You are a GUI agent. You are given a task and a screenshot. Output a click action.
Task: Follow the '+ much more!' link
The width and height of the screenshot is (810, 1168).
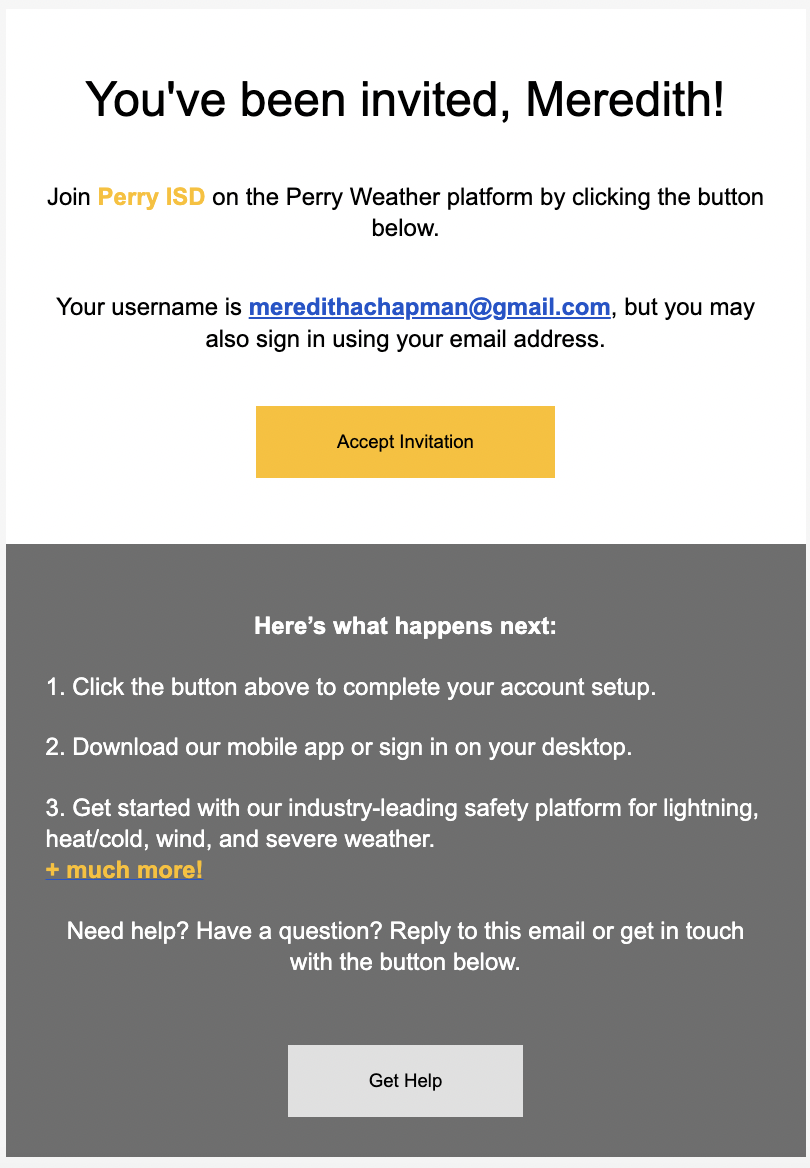[124, 869]
